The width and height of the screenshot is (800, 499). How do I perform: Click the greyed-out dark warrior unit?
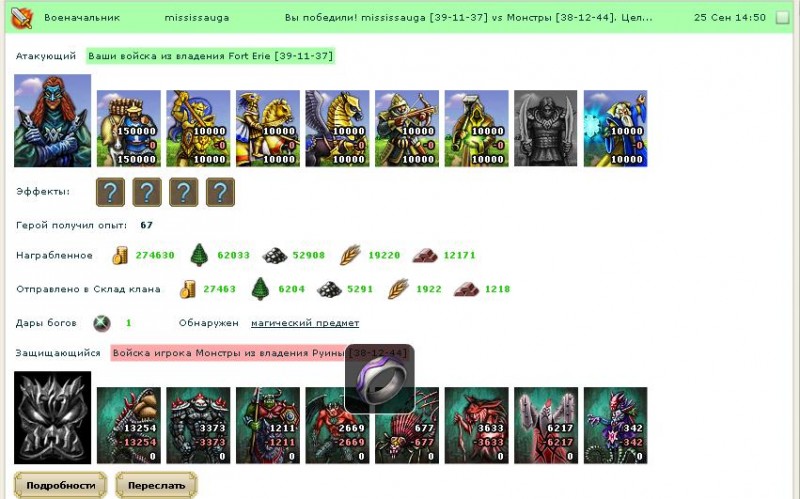tap(546, 129)
